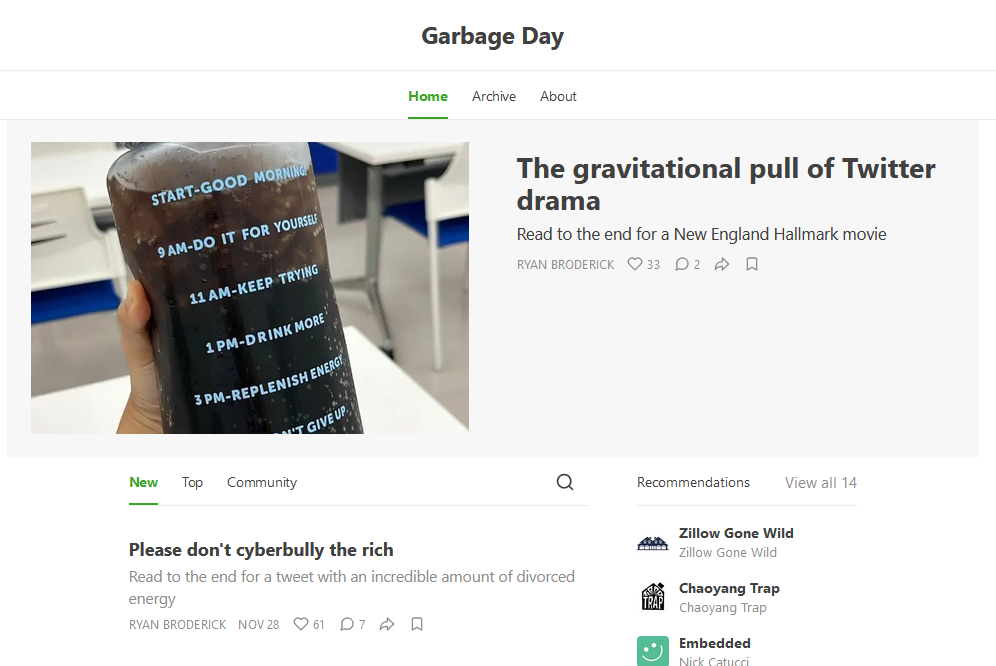Open the search magnifier icon
This screenshot has width=996, height=666.
click(x=565, y=482)
